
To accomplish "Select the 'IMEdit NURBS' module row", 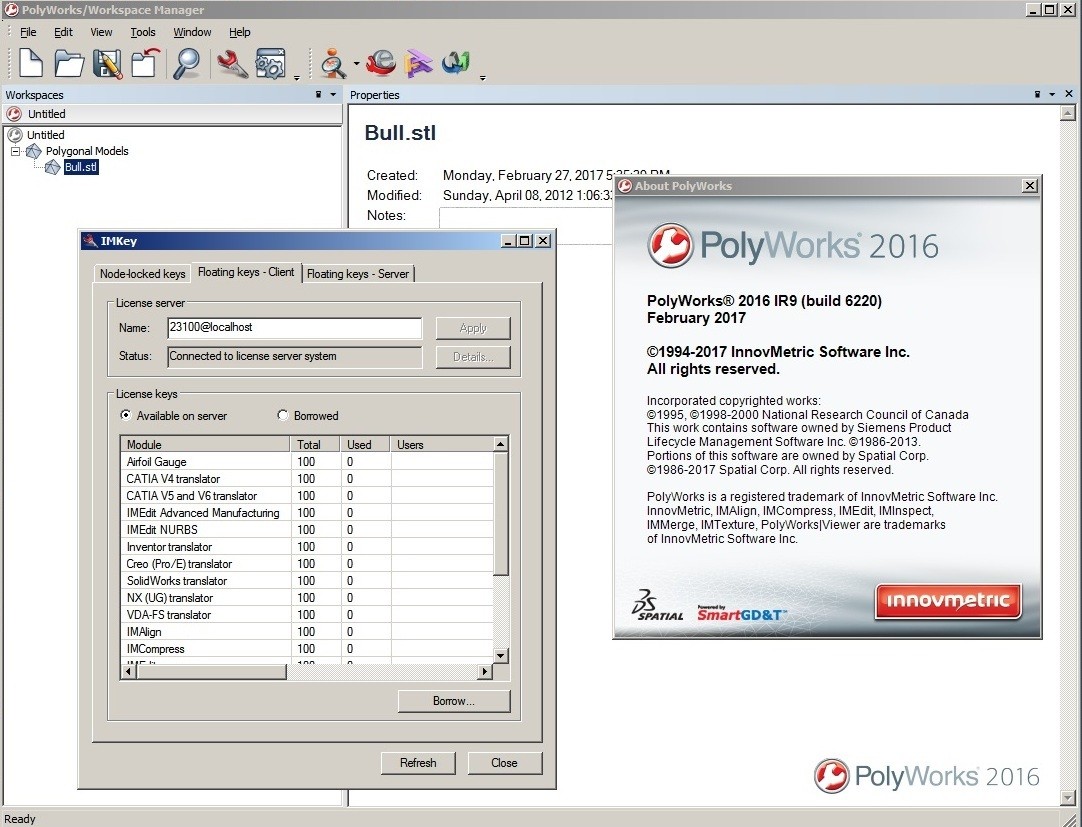I will click(307, 530).
